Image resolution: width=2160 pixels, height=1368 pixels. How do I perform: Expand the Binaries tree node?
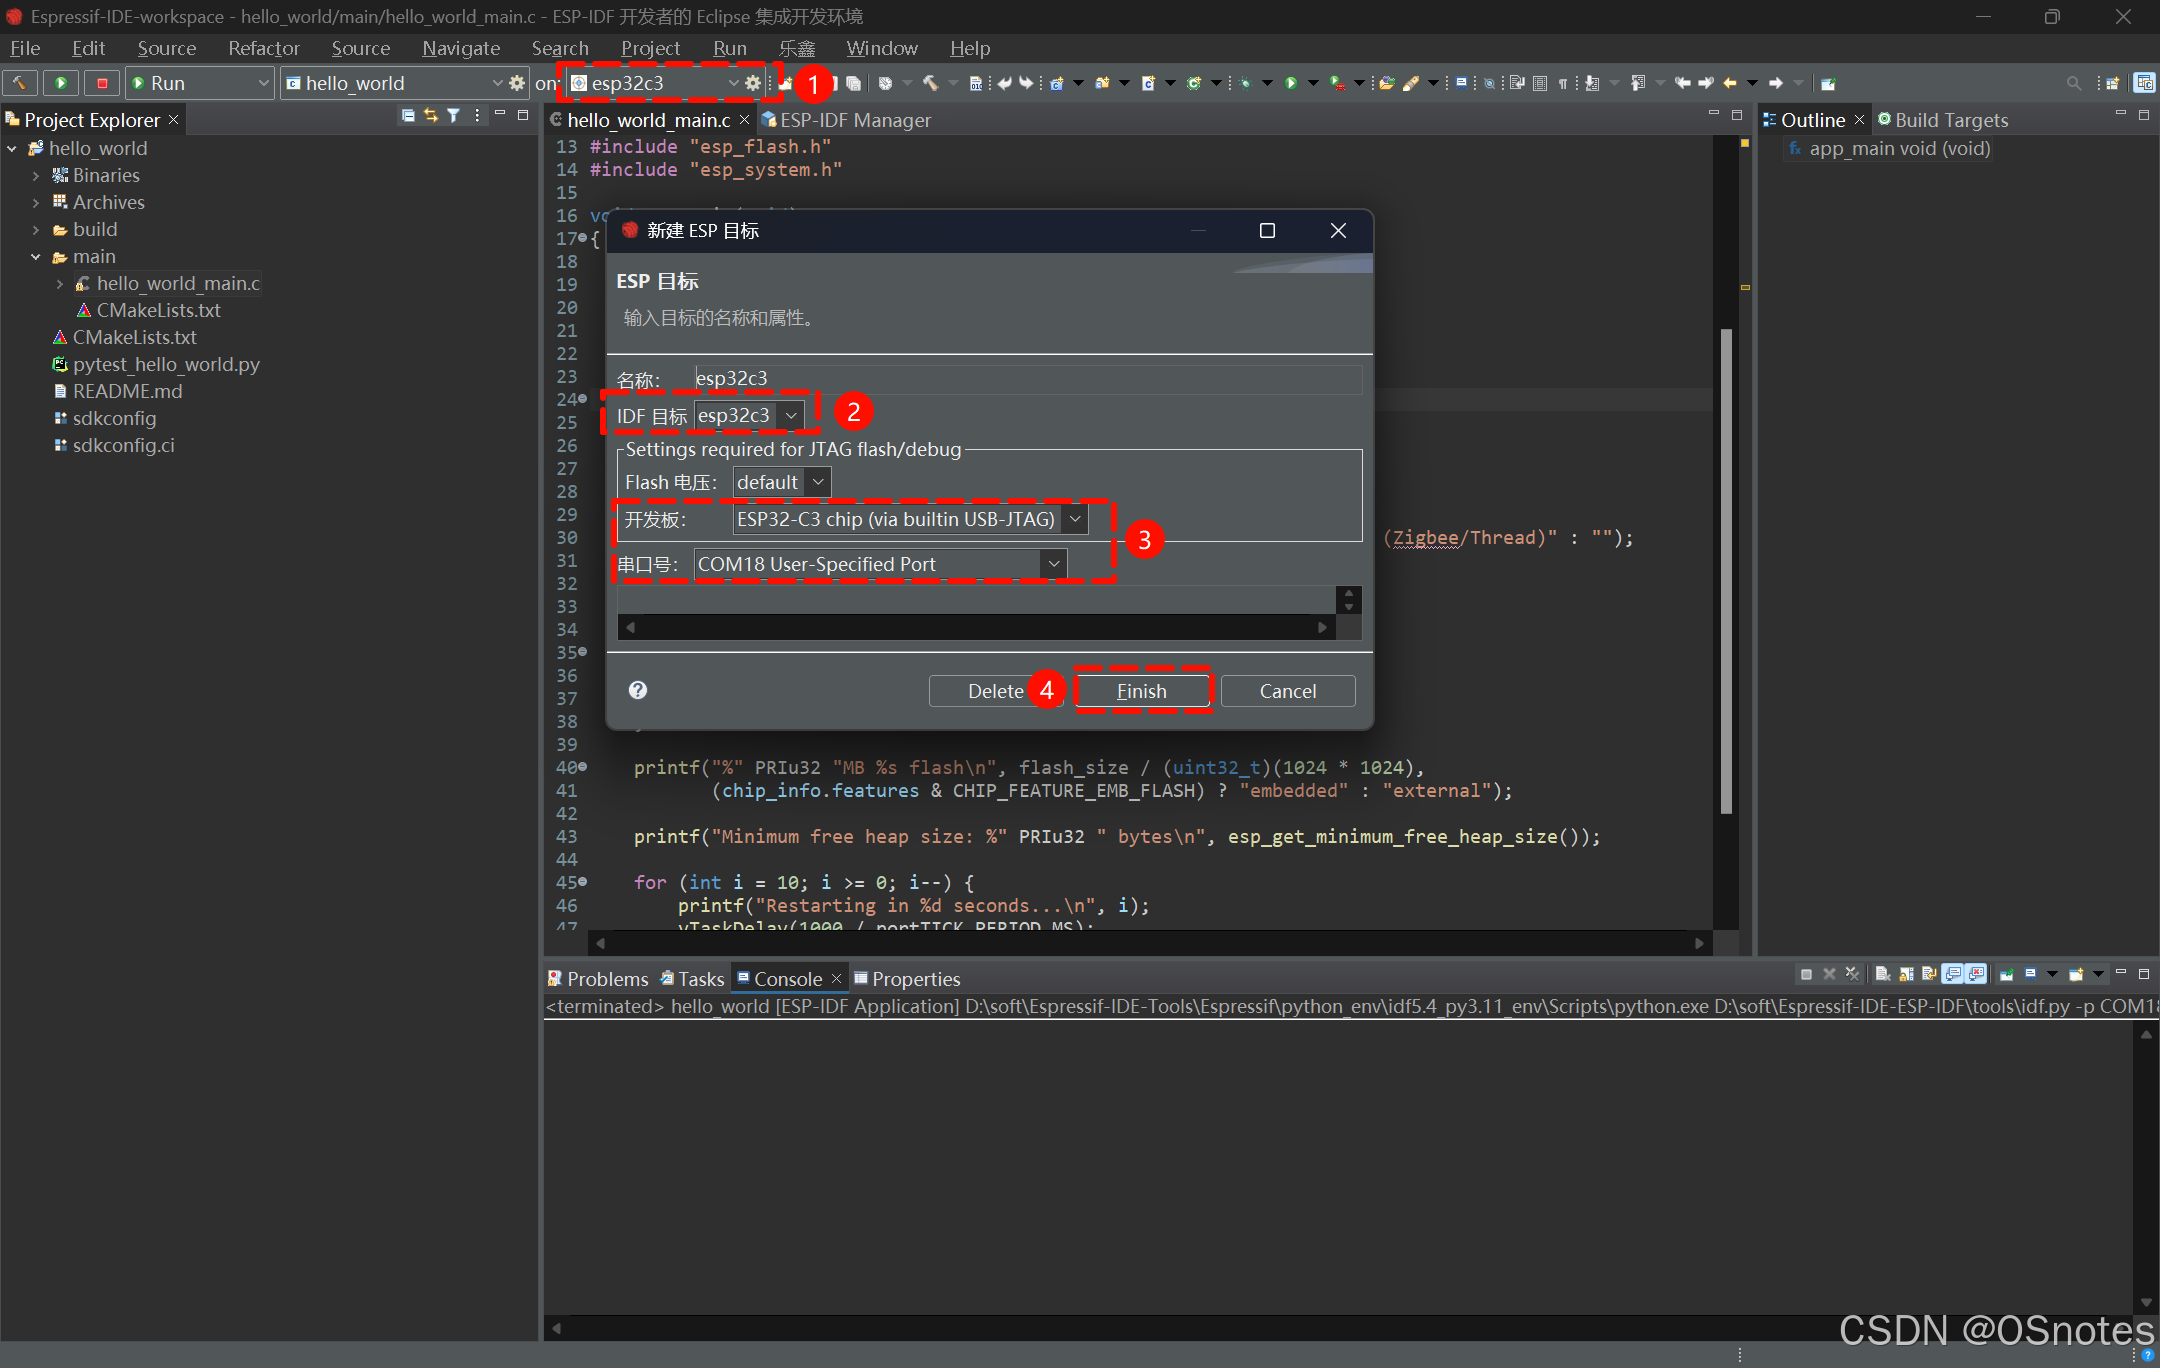point(36,176)
